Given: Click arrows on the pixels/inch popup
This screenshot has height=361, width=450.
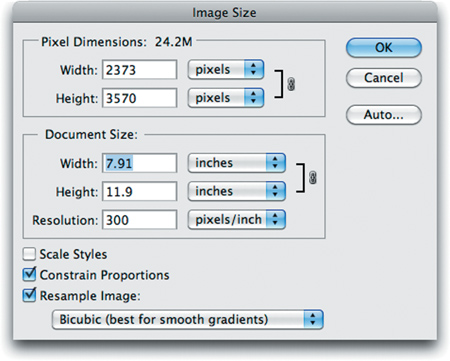Looking at the screenshot, I should (276, 219).
